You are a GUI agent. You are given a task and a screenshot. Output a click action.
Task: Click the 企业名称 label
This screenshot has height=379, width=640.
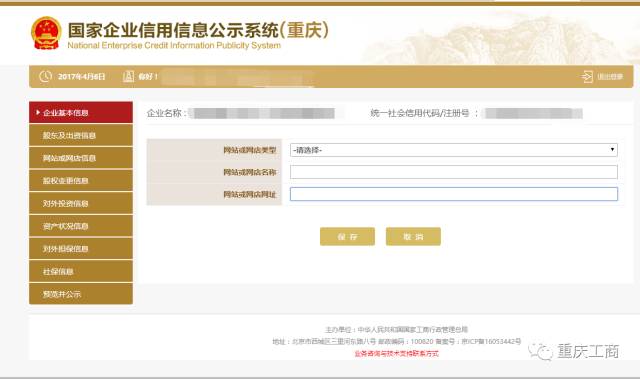[x=167, y=113]
